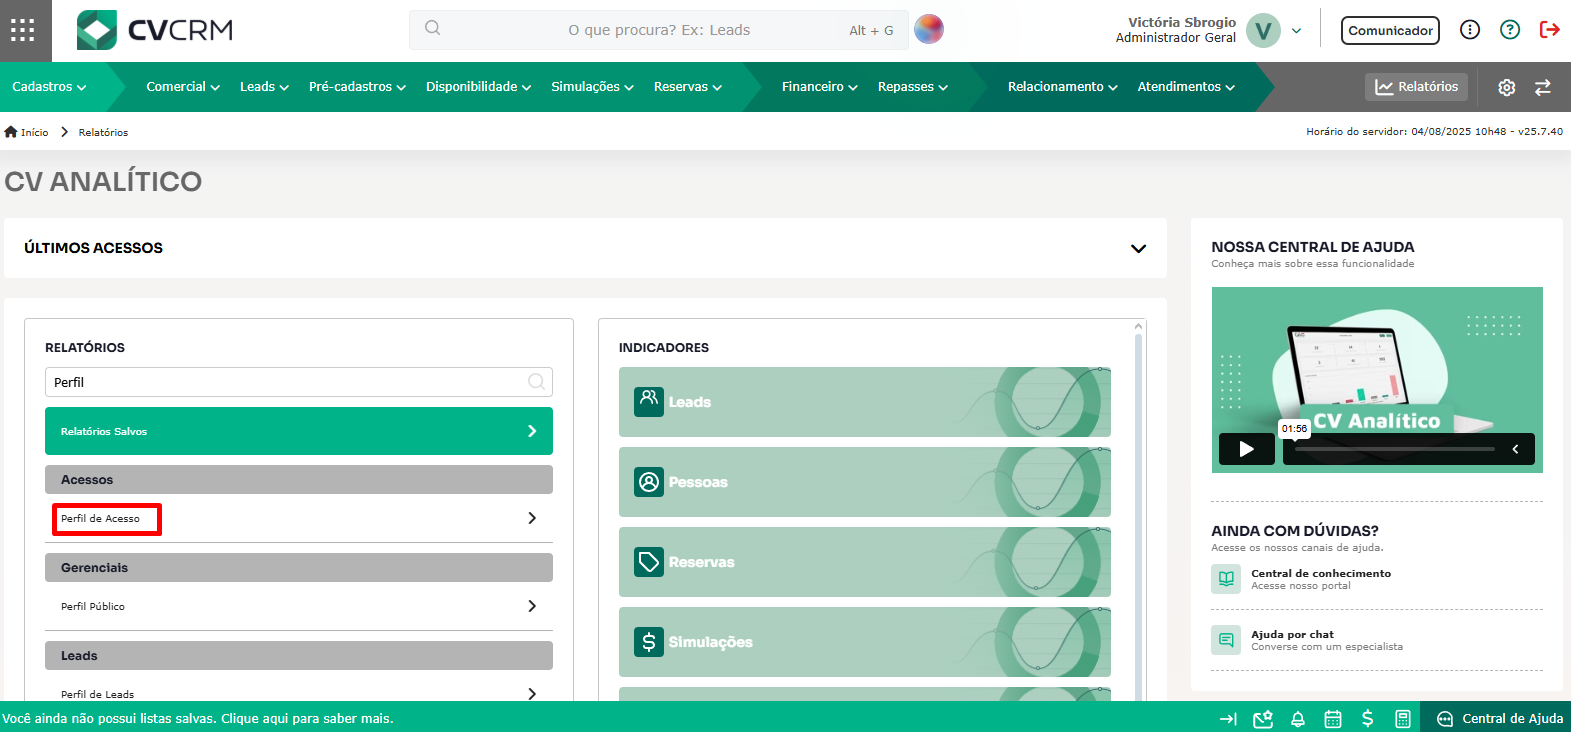Open Relatórios Salvos green button
This screenshot has width=1571, height=732.
tap(299, 431)
